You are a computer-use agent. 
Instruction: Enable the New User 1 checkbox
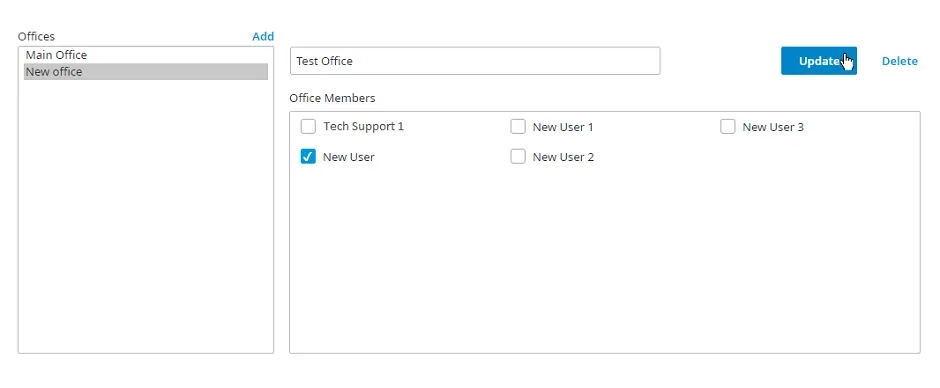pyautogui.click(x=518, y=127)
